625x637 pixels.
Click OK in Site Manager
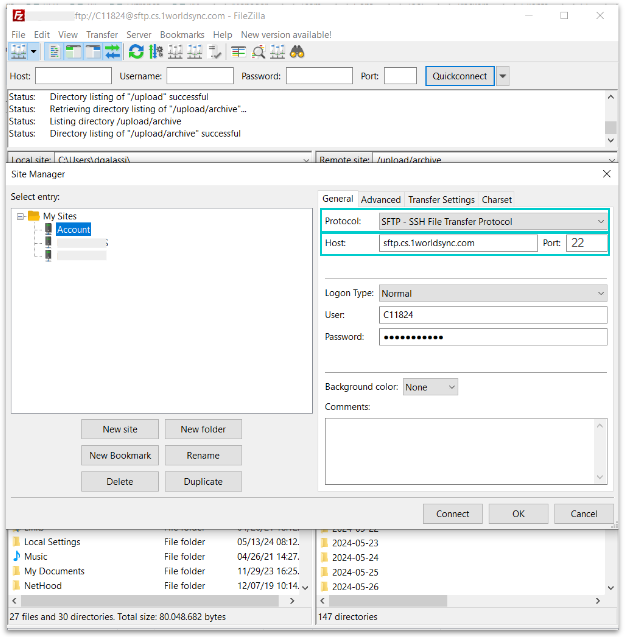[x=519, y=514]
